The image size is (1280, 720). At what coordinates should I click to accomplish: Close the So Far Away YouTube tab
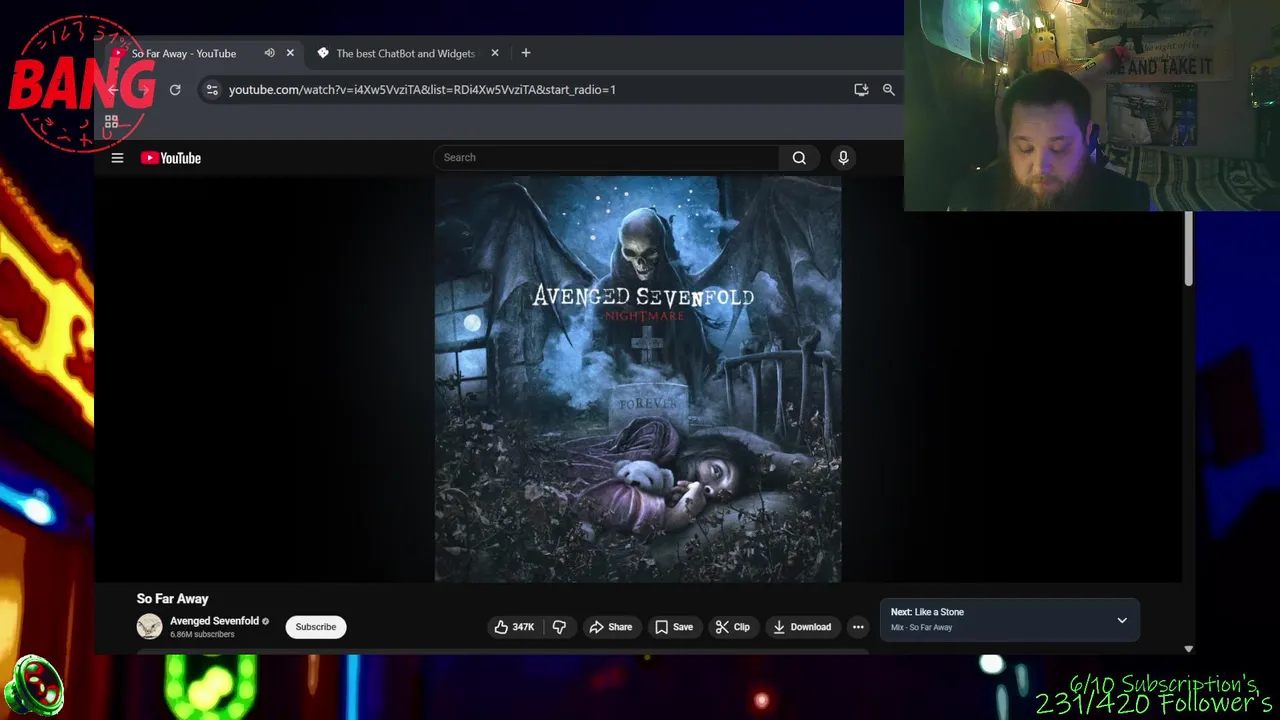point(290,53)
